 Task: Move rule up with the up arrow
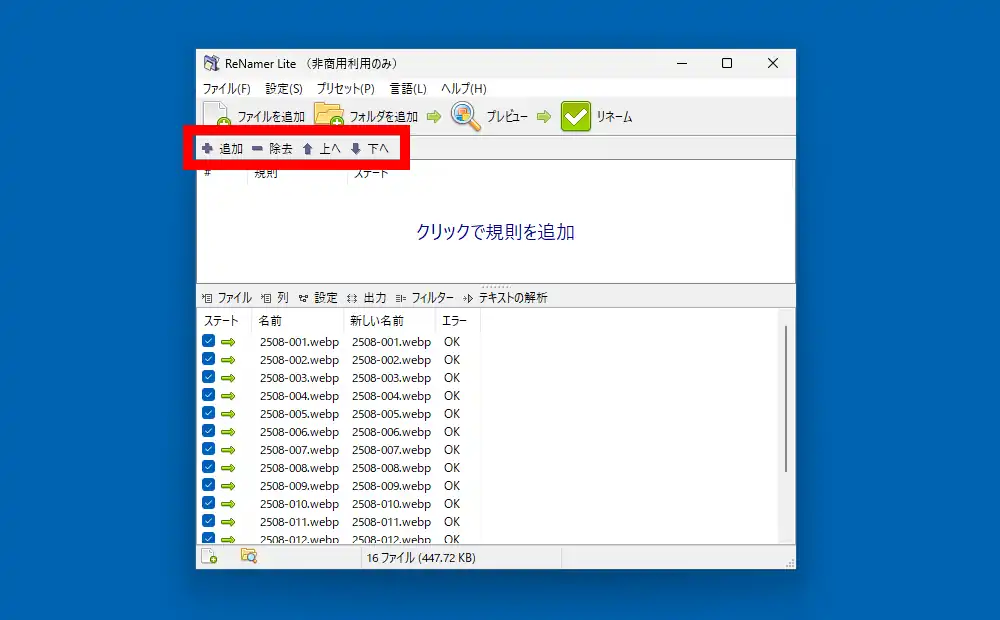click(x=308, y=149)
